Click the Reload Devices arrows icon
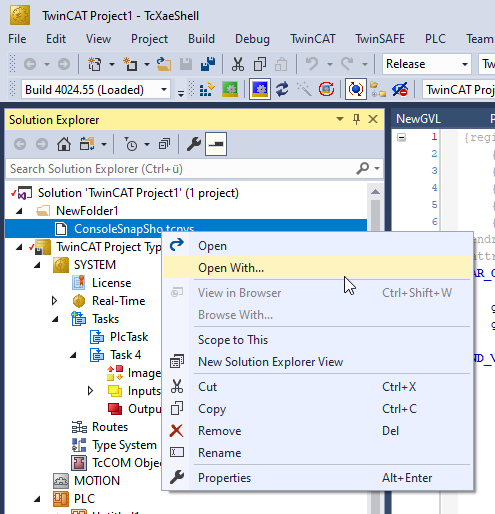The width and height of the screenshot is (495, 514). (x=282, y=89)
